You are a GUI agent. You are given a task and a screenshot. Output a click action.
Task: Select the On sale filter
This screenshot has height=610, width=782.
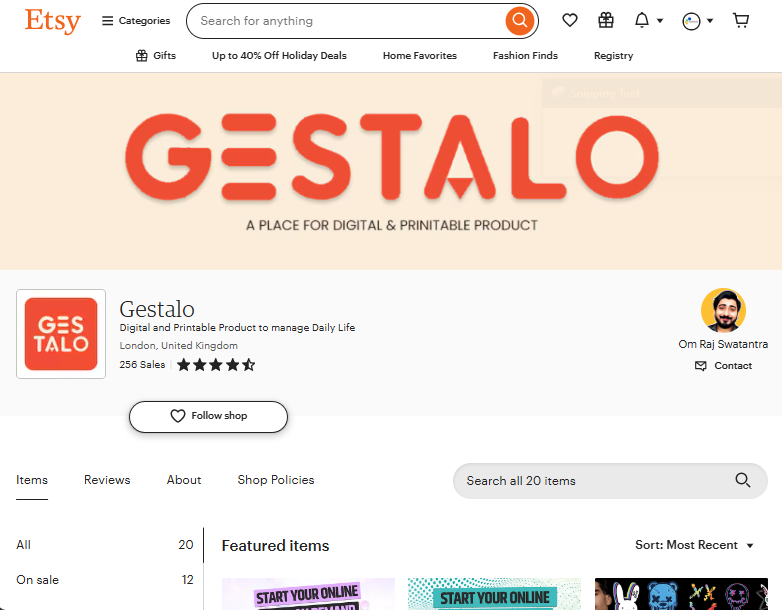click(105, 580)
